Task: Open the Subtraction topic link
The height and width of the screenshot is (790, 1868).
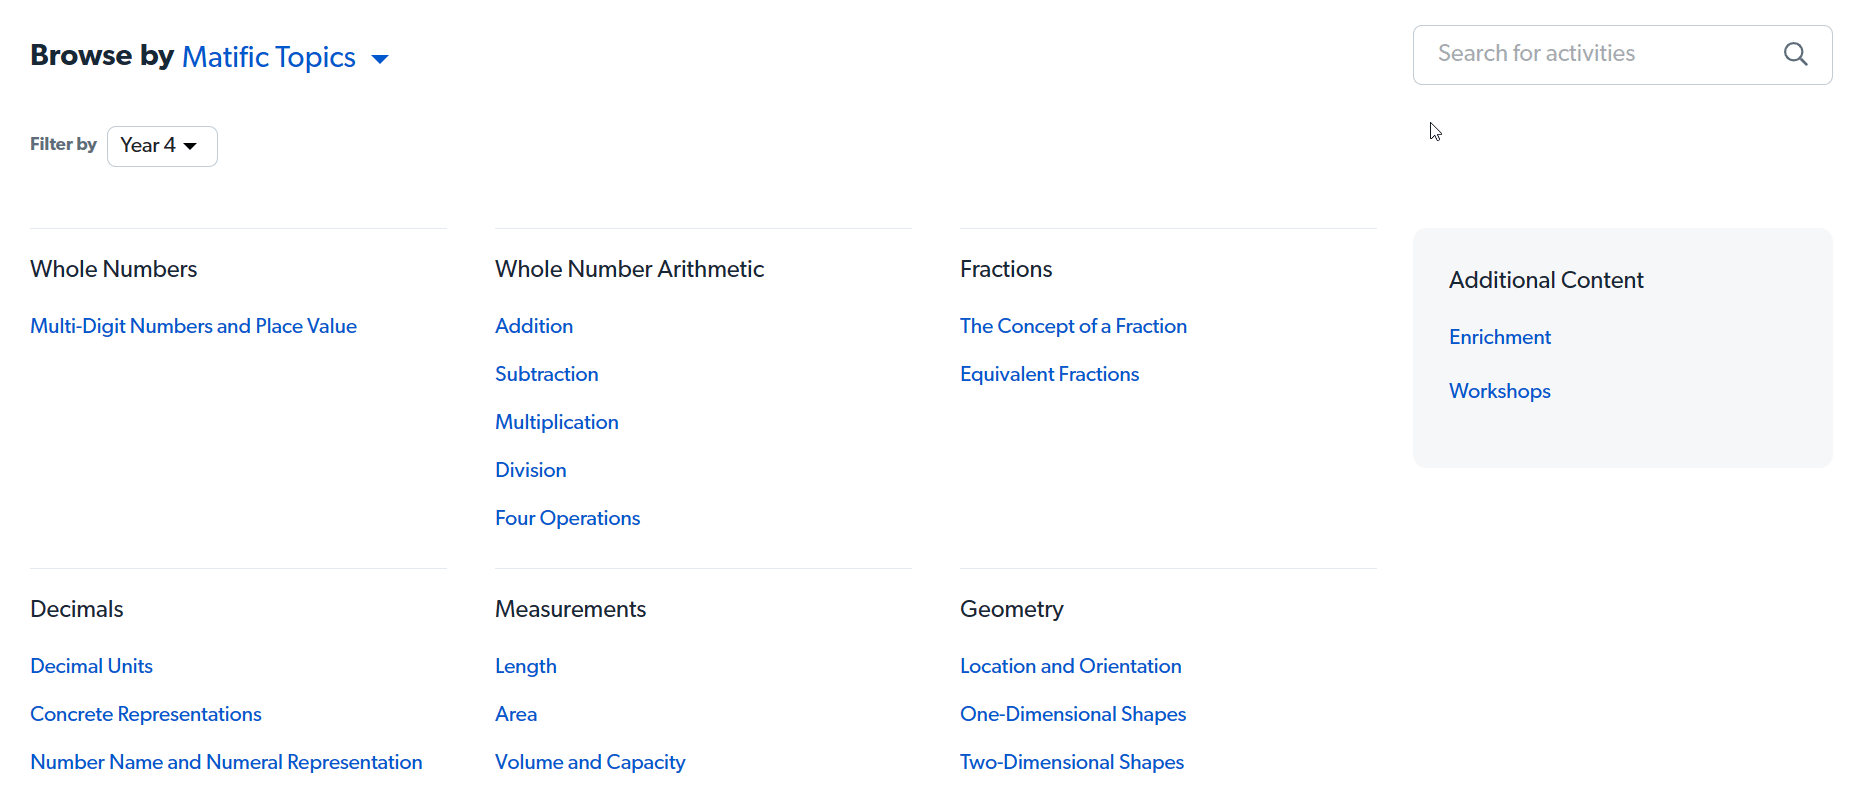Action: tap(546, 374)
